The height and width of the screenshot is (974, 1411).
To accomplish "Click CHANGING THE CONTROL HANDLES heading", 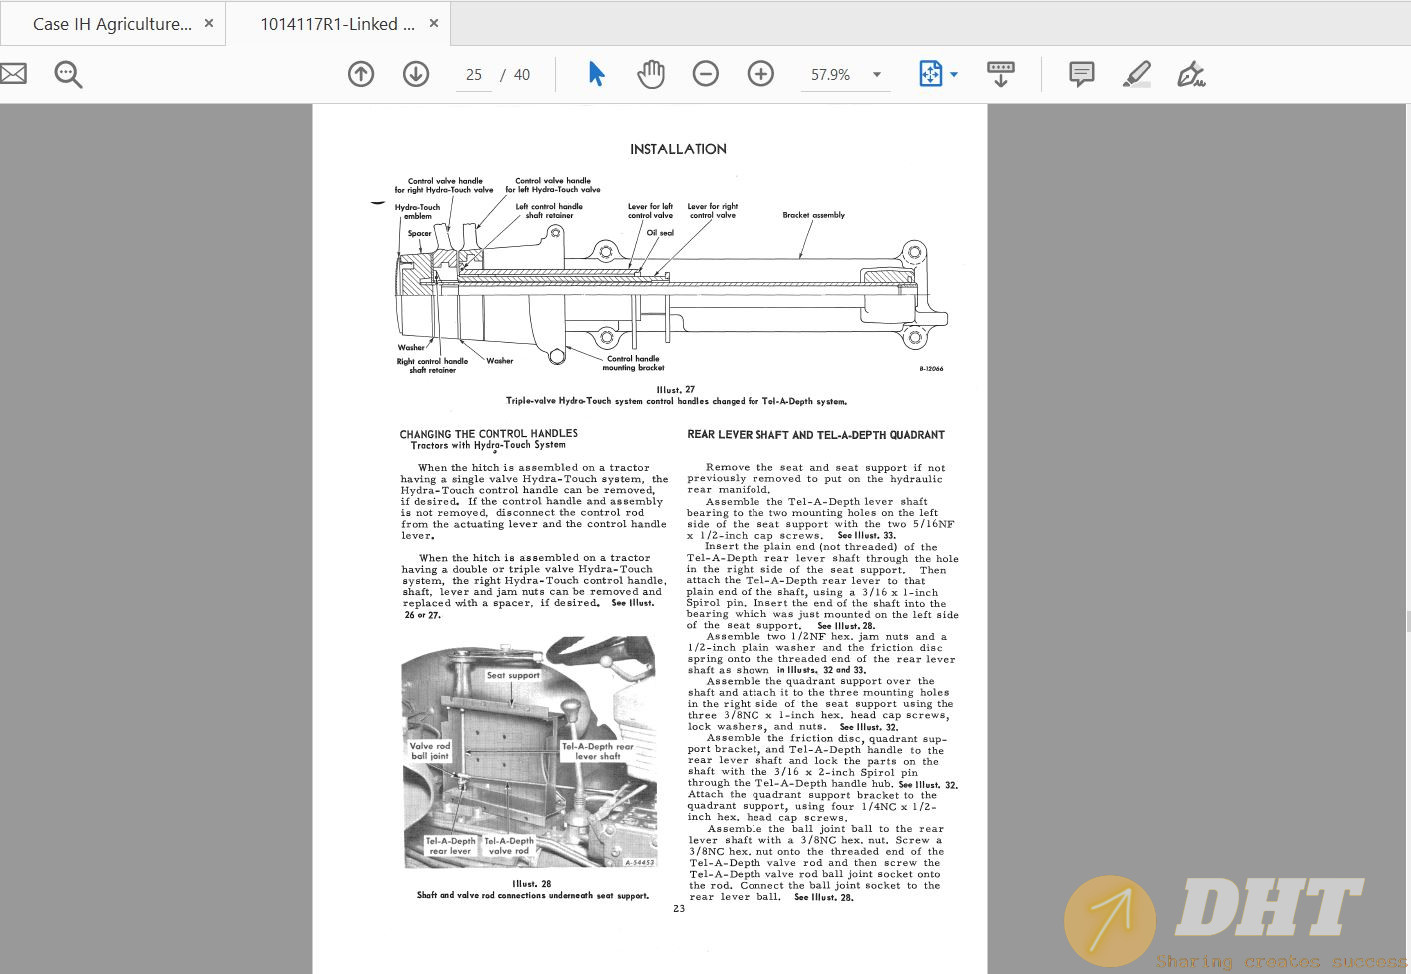I will 489,434.
